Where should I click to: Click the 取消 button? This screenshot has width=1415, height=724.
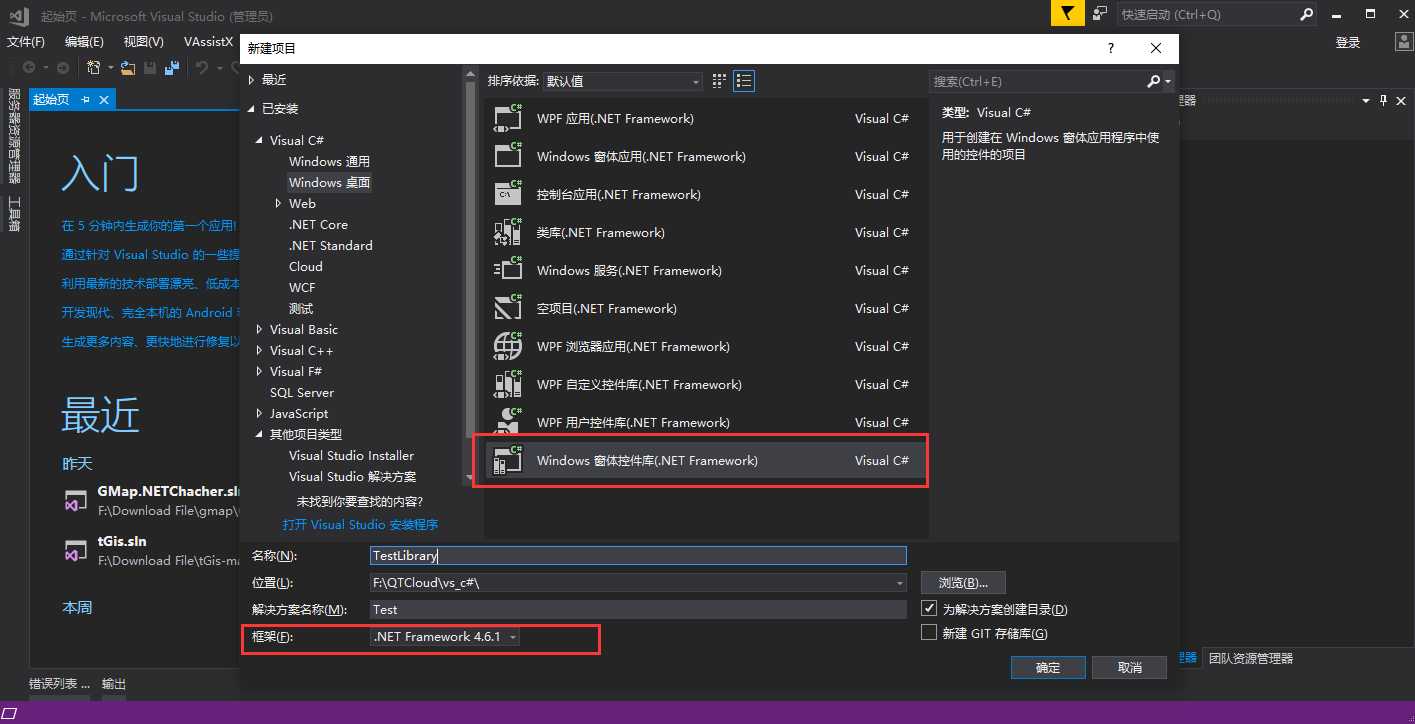[x=1129, y=667]
